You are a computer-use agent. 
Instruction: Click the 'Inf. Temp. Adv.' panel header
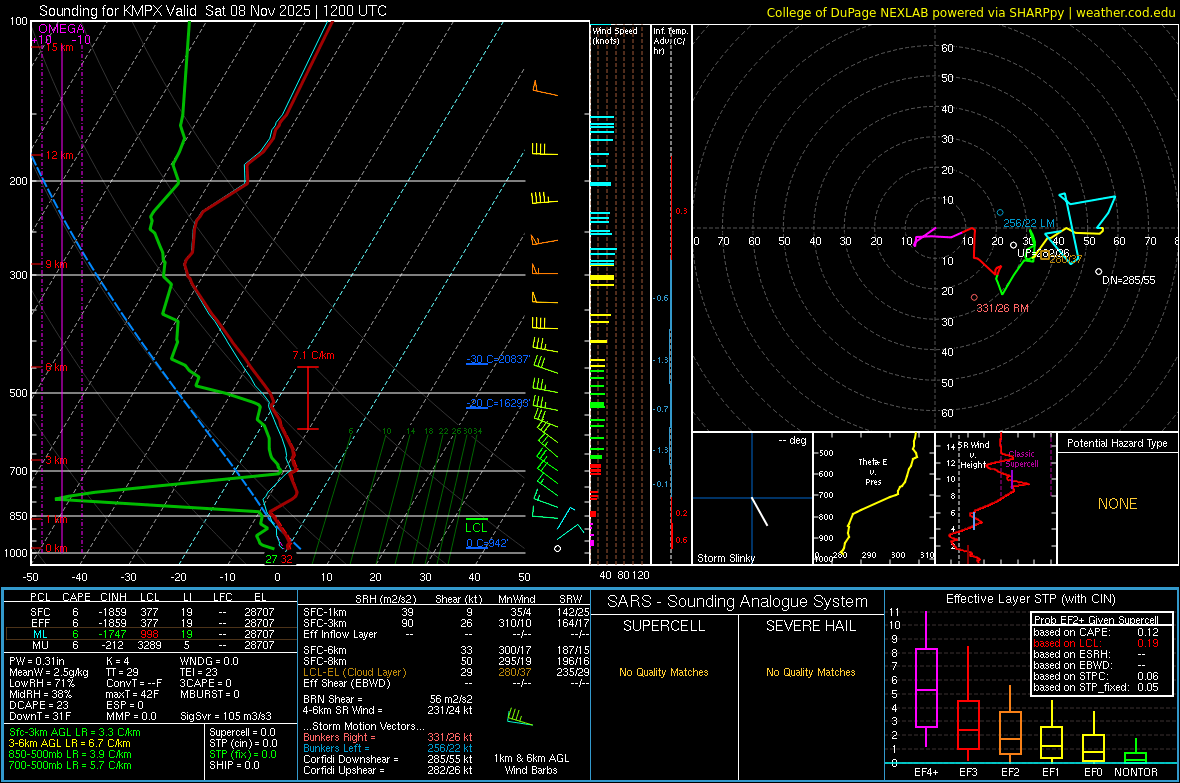pyautogui.click(x=670, y=41)
